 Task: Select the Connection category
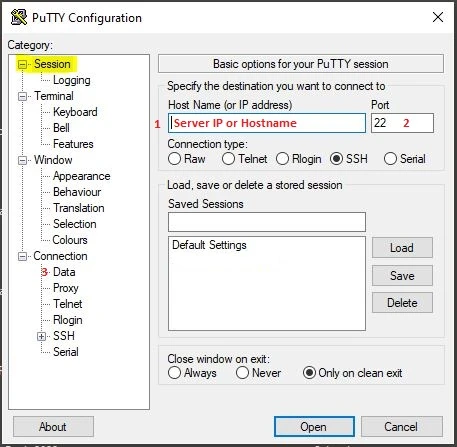click(60, 256)
